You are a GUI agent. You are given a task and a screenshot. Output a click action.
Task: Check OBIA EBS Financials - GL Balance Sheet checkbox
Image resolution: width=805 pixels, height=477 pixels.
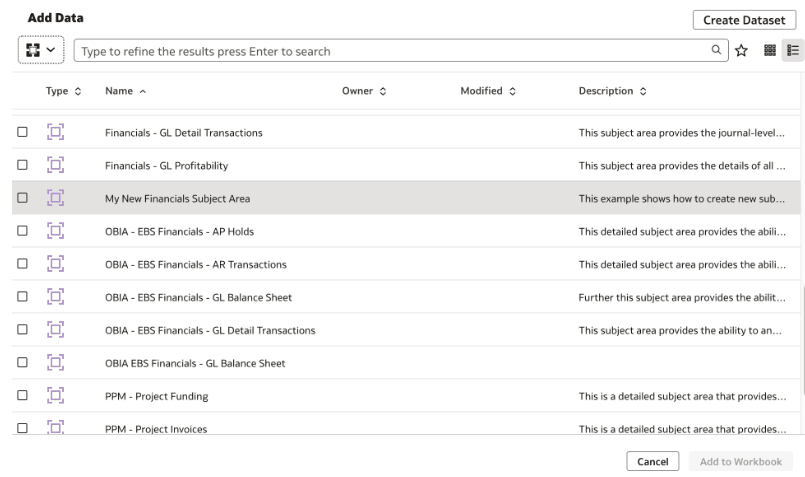tap(22, 362)
